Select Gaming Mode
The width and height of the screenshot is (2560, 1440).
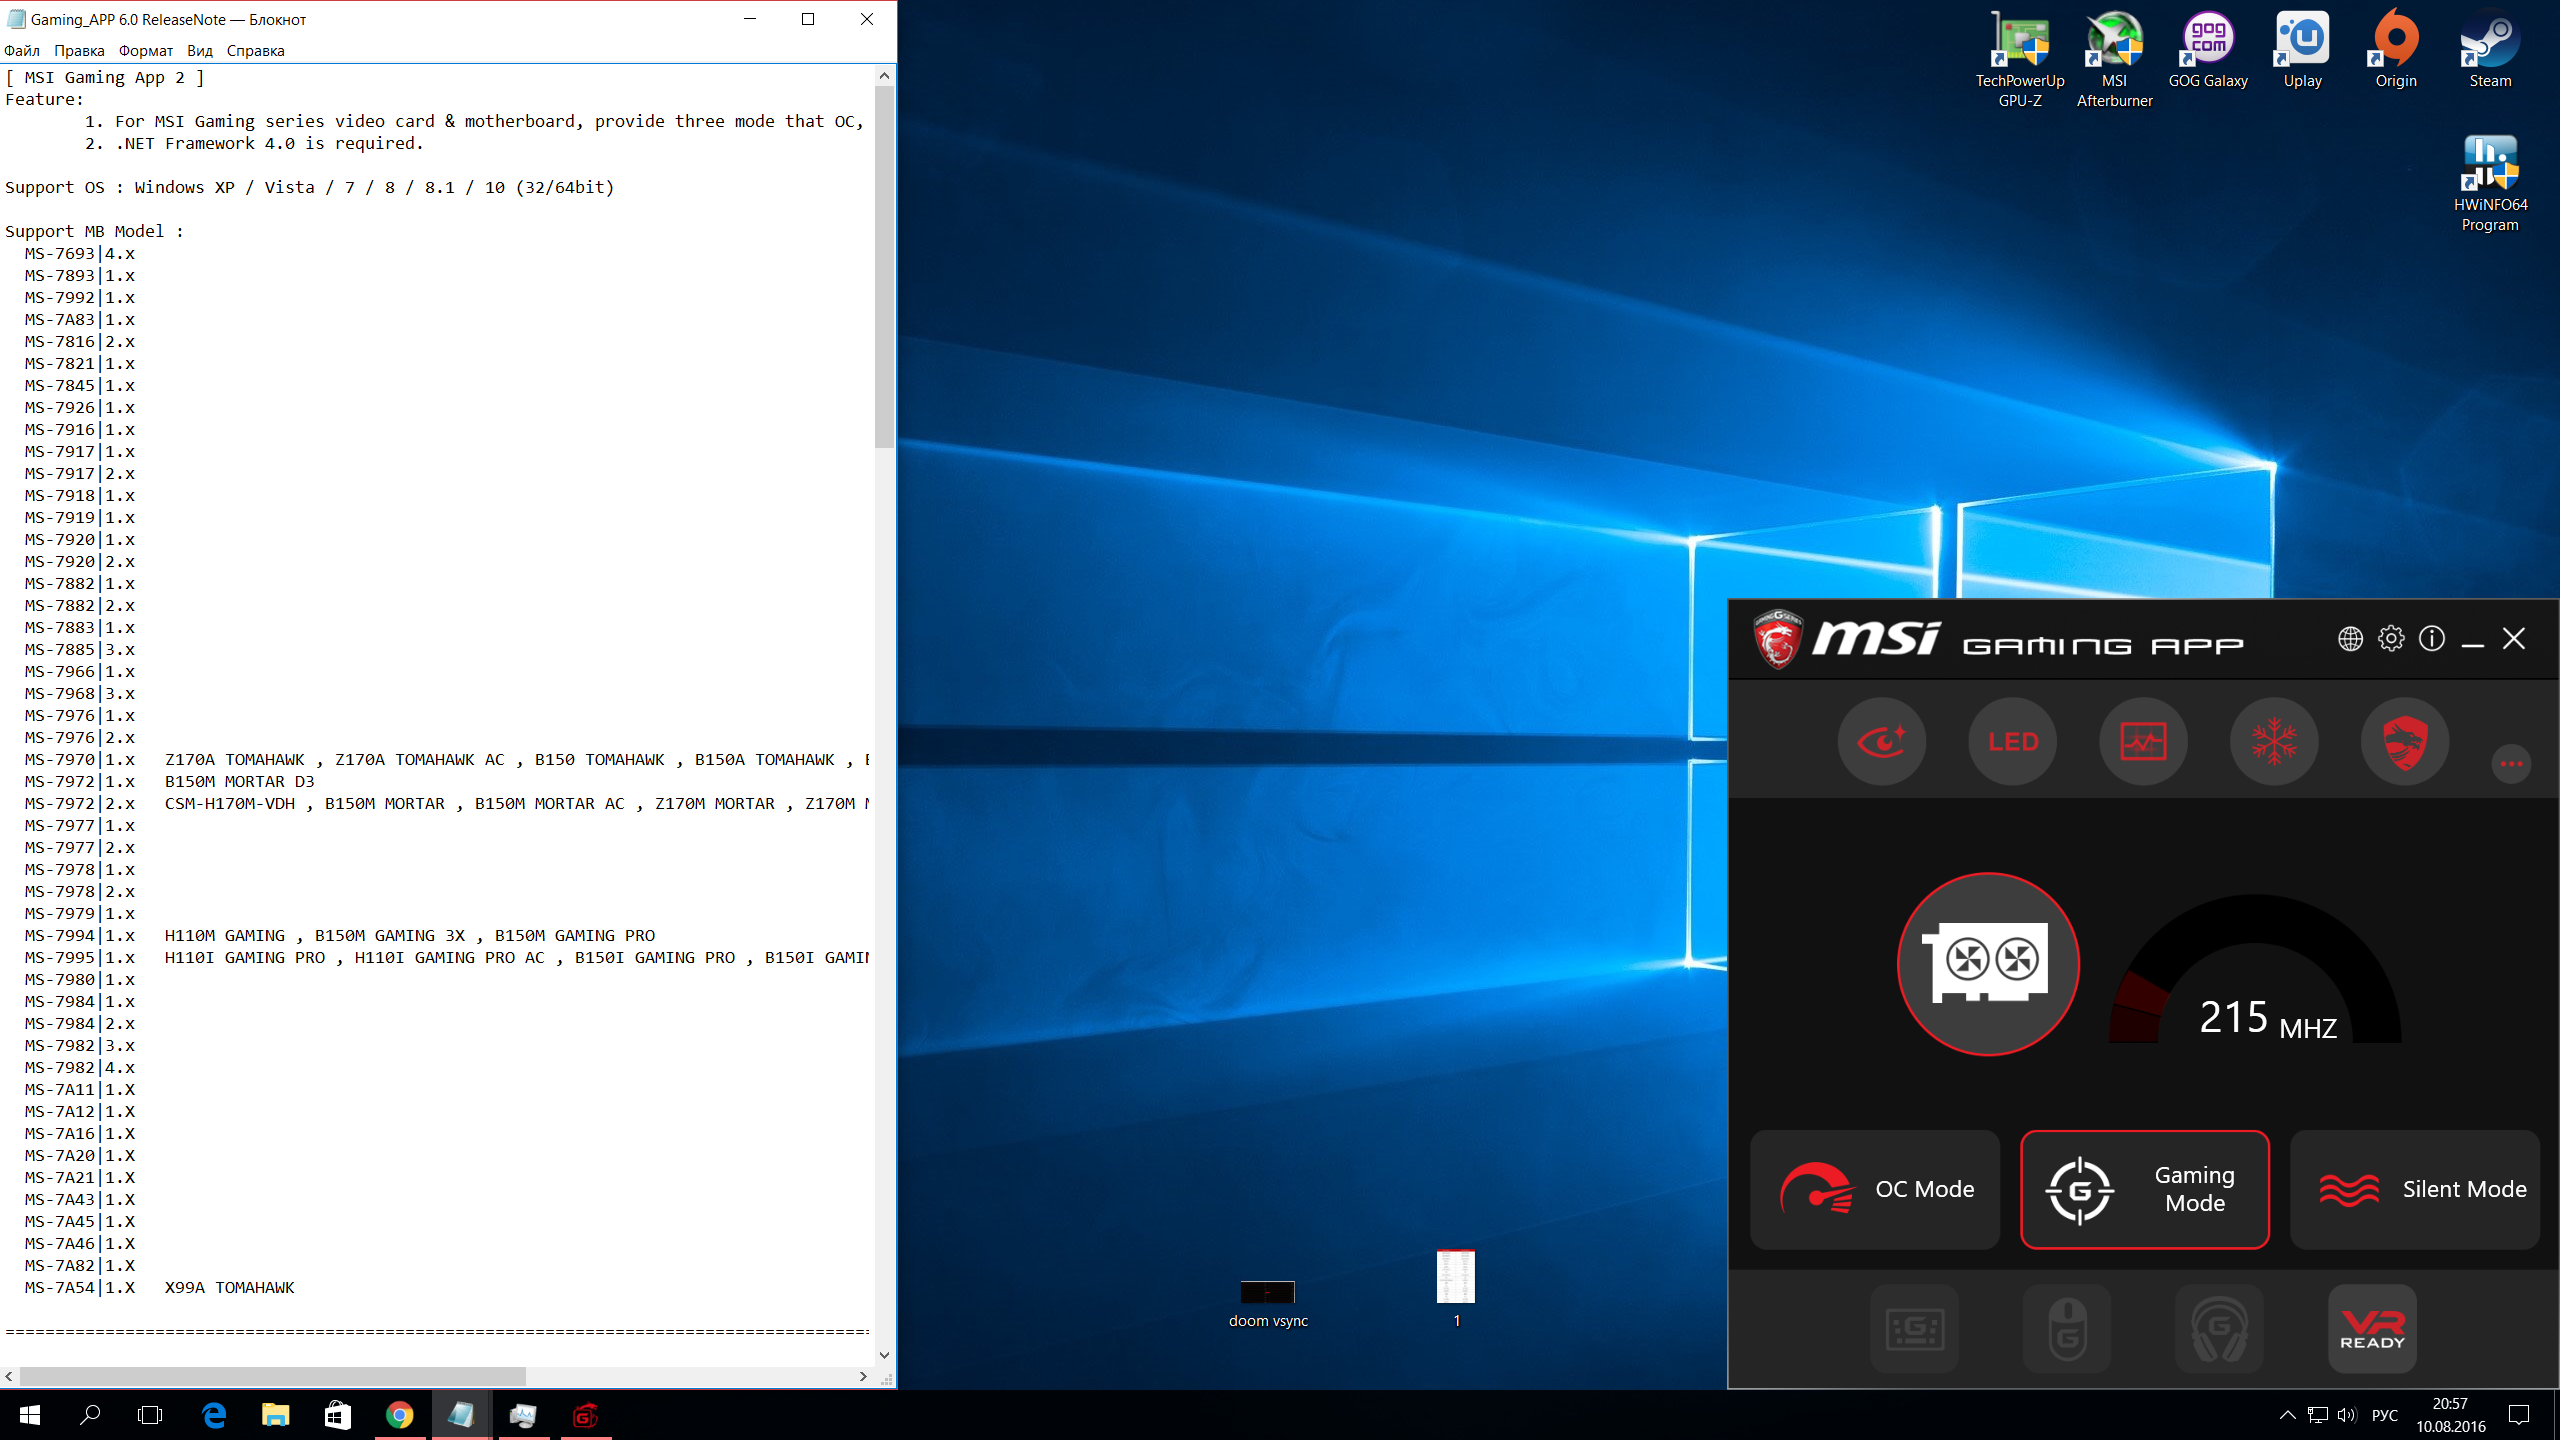[x=2144, y=1189]
